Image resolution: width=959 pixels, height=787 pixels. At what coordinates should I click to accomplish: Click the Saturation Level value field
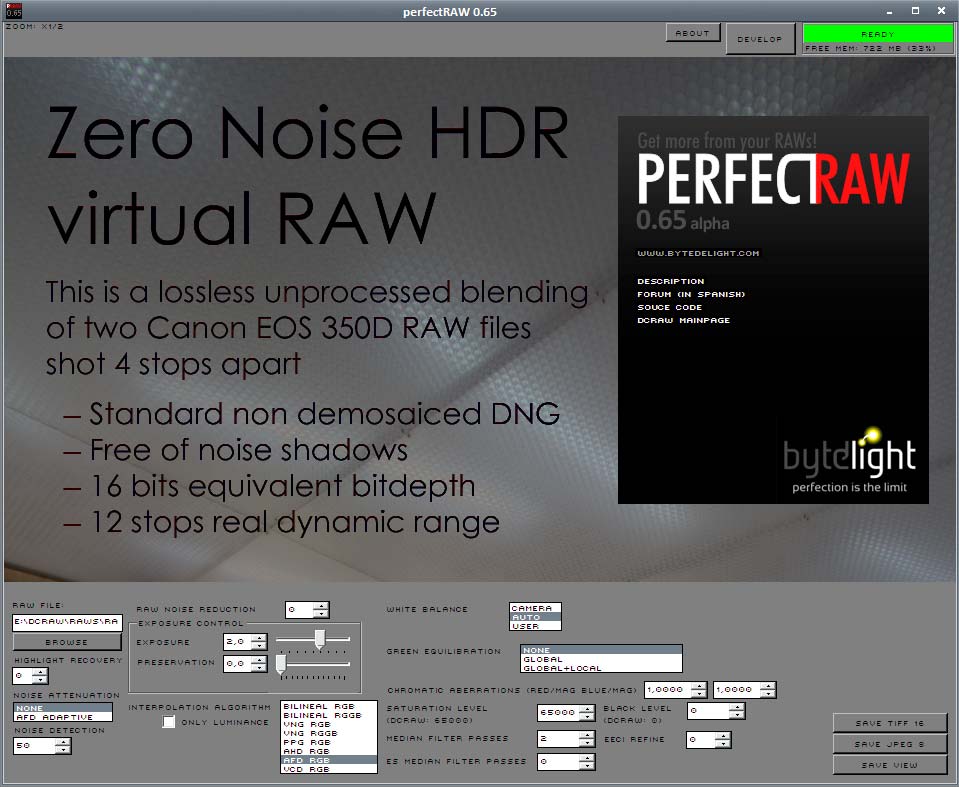(x=559, y=712)
